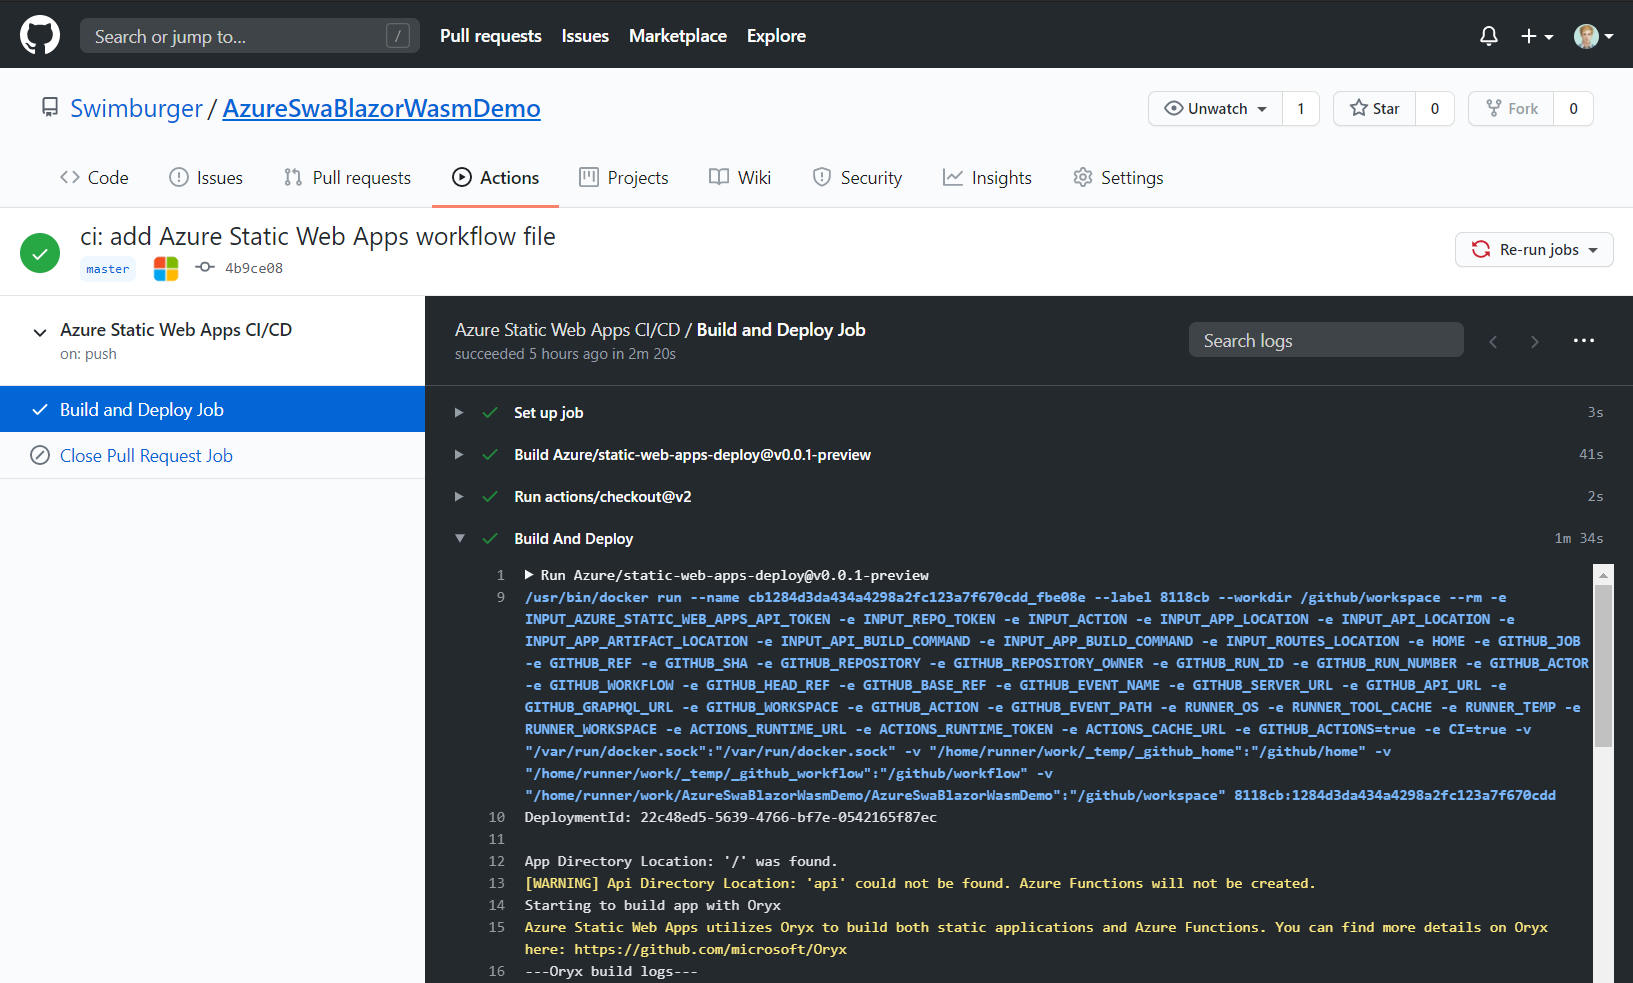Click the green workflow success status icon
The image size is (1633, 983).
[x=40, y=253]
